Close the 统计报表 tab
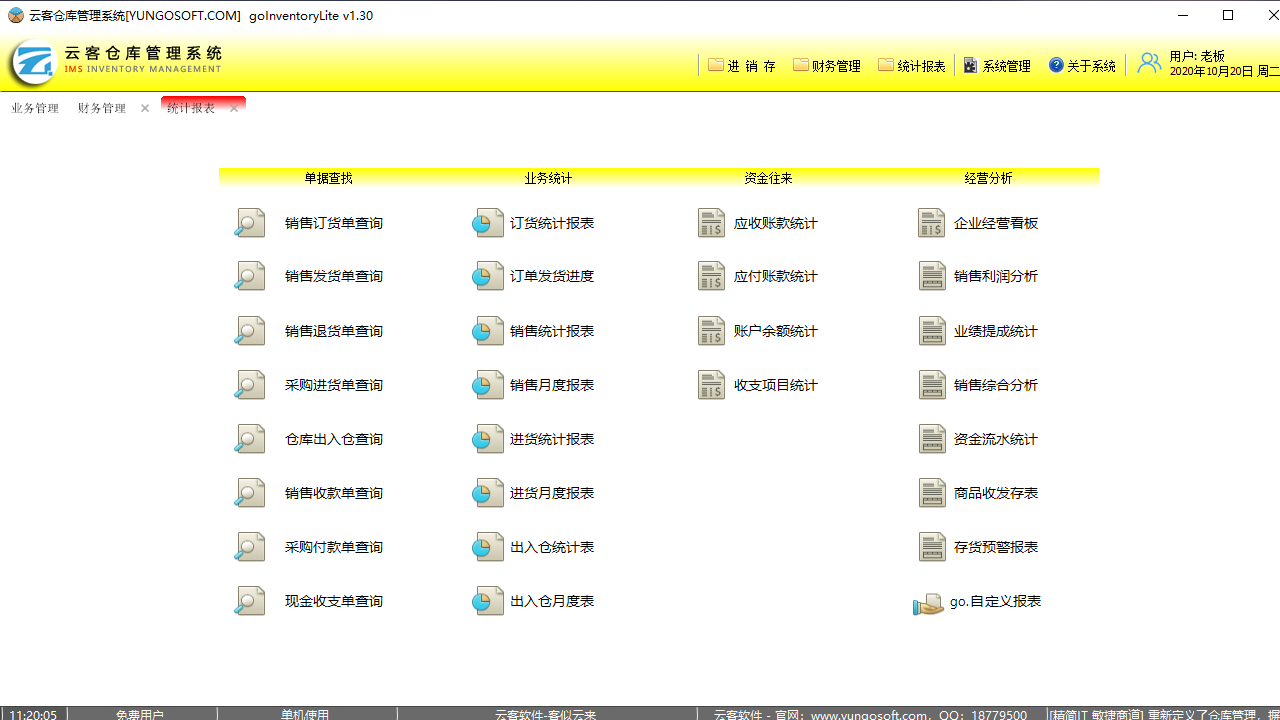This screenshot has height=720, width=1280. point(234,107)
